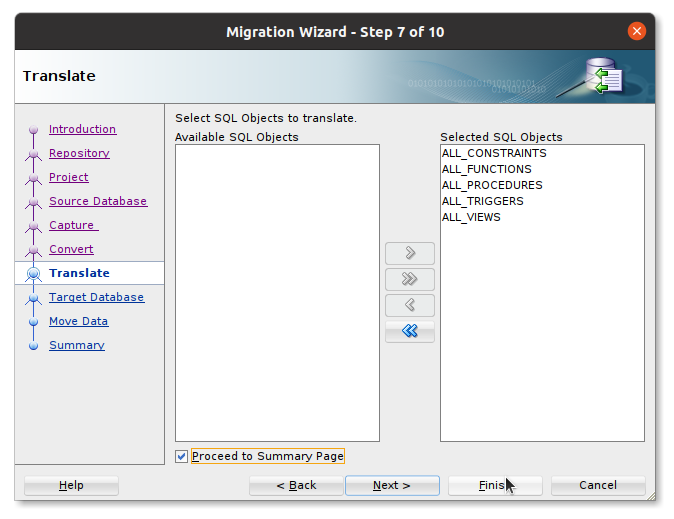Select the Translate step

[79, 273]
